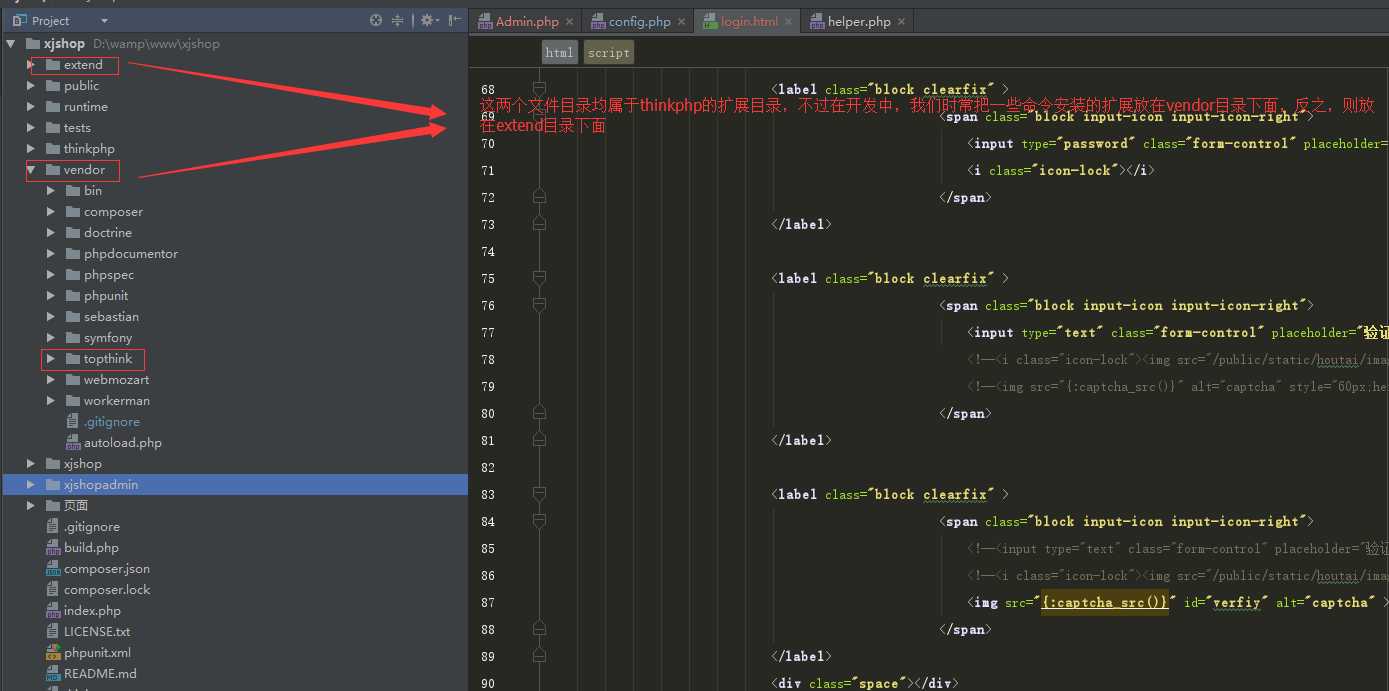The width and height of the screenshot is (1389, 691).
Task: Select the phpunit folder
Action: 106,296
